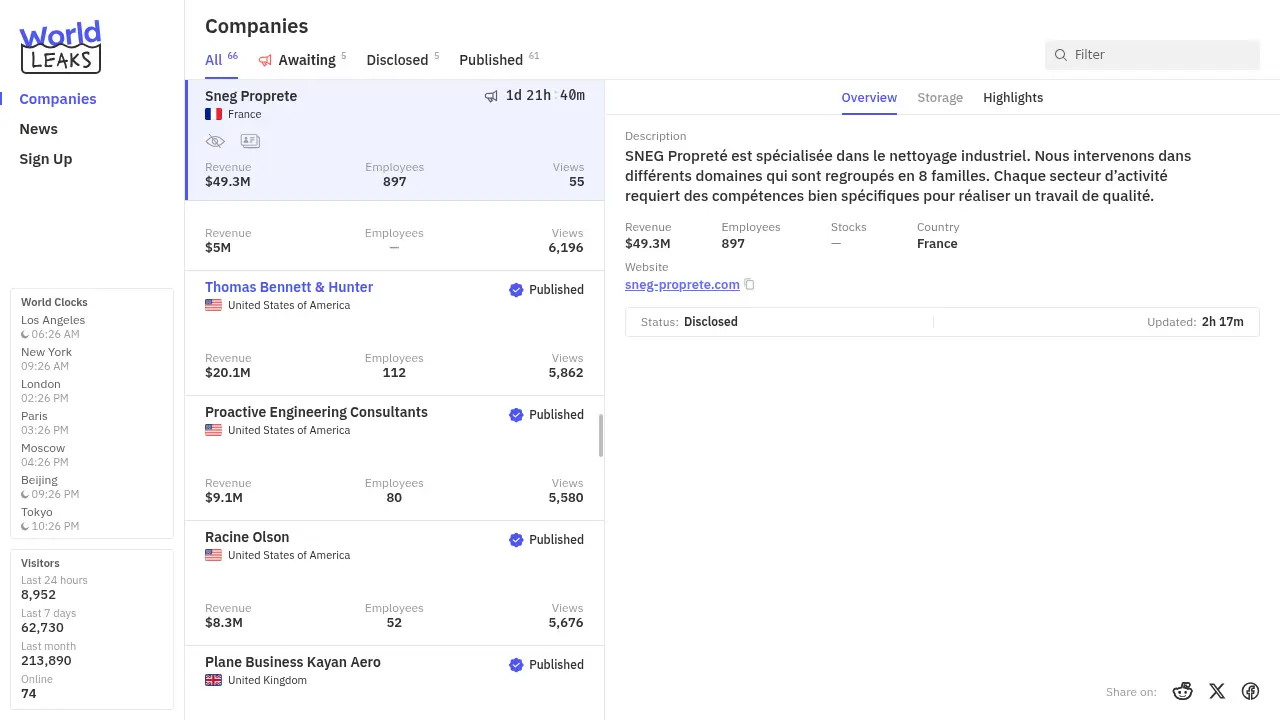
Task: Click the company list scrollbar handle
Action: [601, 435]
